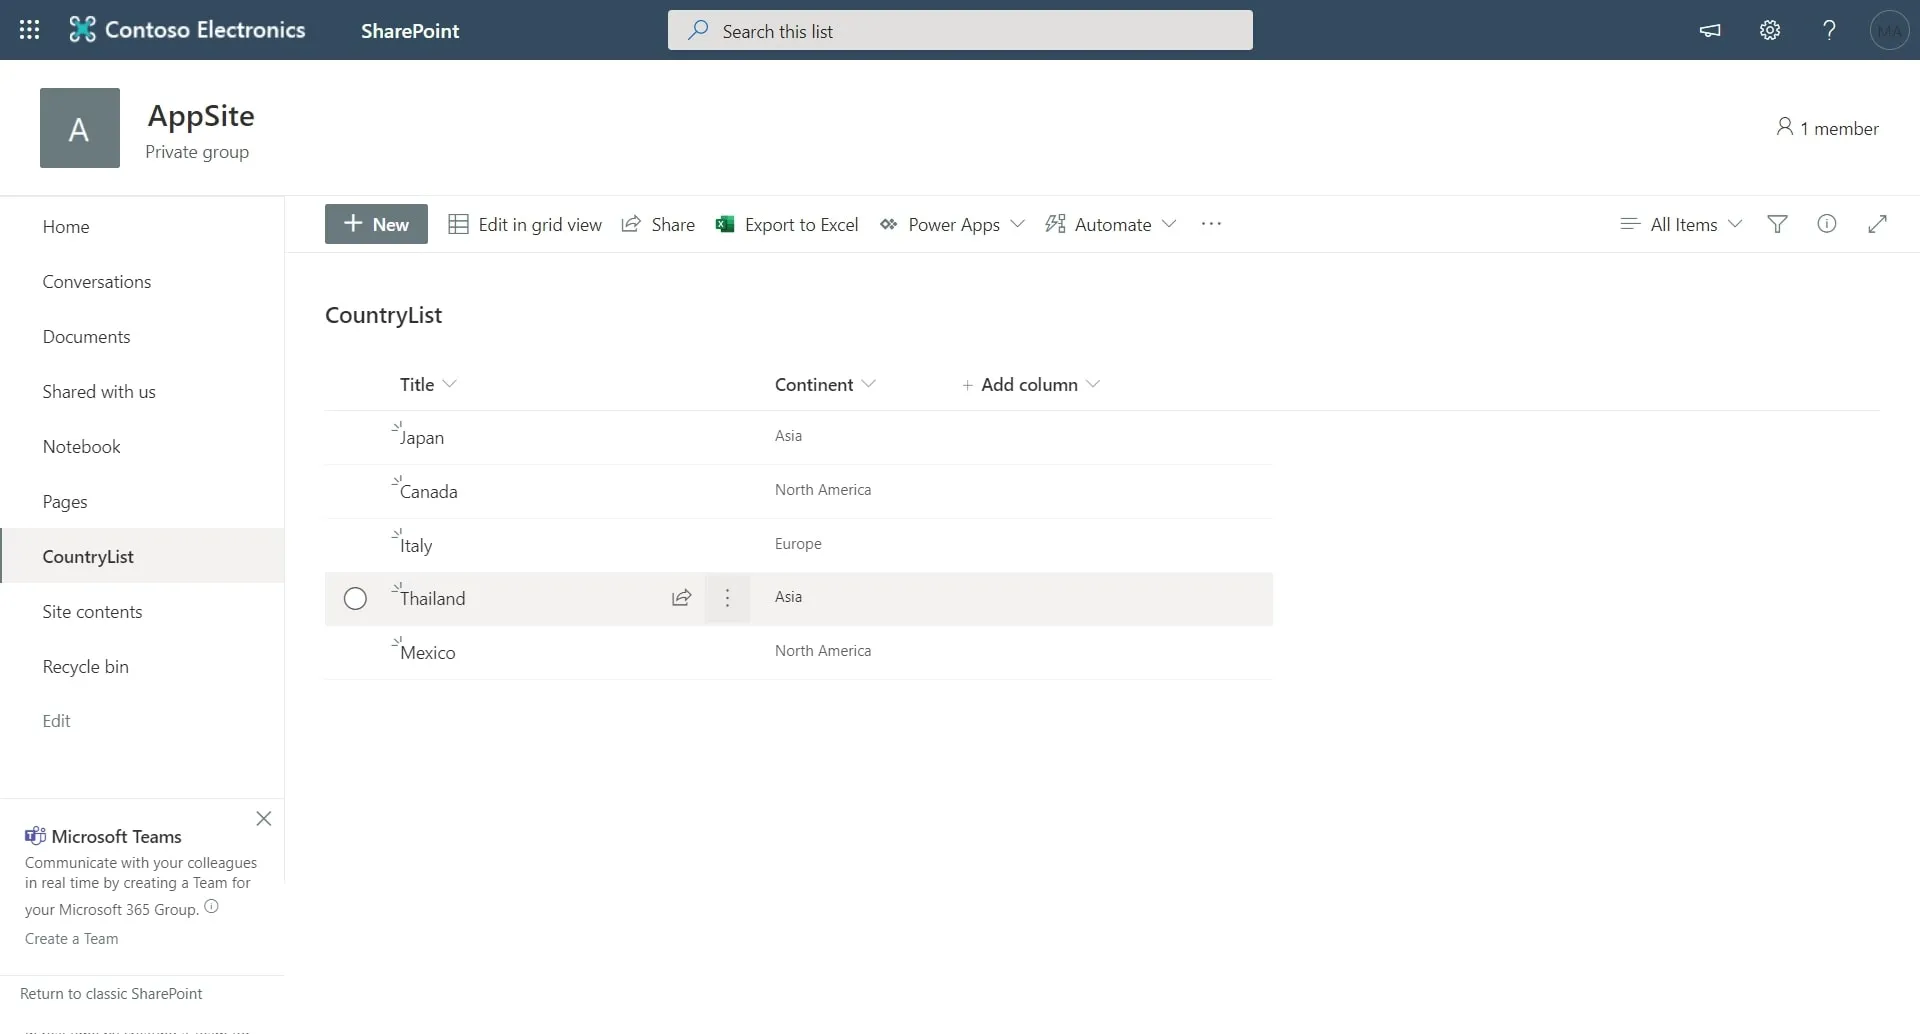The height and width of the screenshot is (1034, 1920).
Task: Go to Documents in left navigation
Action: pos(86,337)
